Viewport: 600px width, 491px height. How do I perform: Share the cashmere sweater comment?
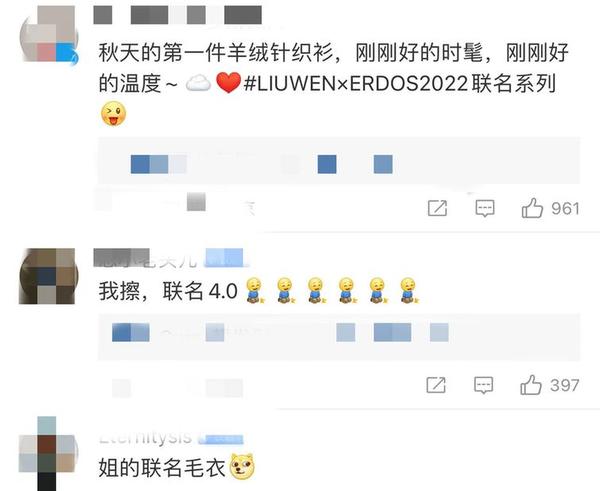(x=437, y=208)
